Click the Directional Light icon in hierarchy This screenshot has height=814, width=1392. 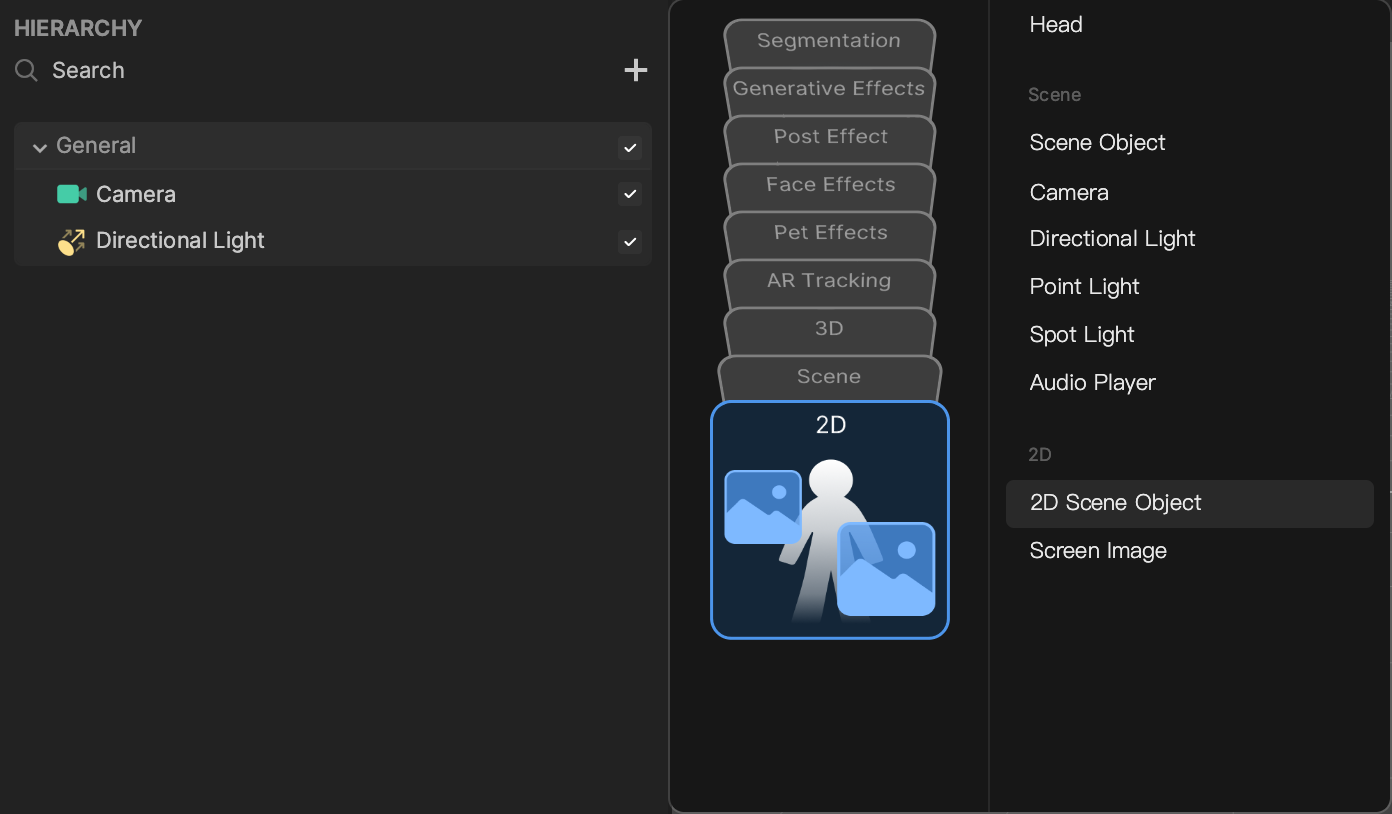pyautogui.click(x=71, y=241)
